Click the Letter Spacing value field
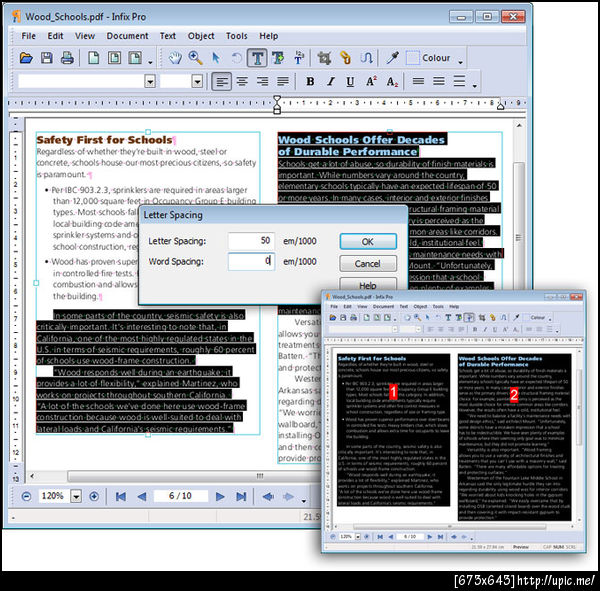The height and width of the screenshot is (591, 600). pos(251,241)
